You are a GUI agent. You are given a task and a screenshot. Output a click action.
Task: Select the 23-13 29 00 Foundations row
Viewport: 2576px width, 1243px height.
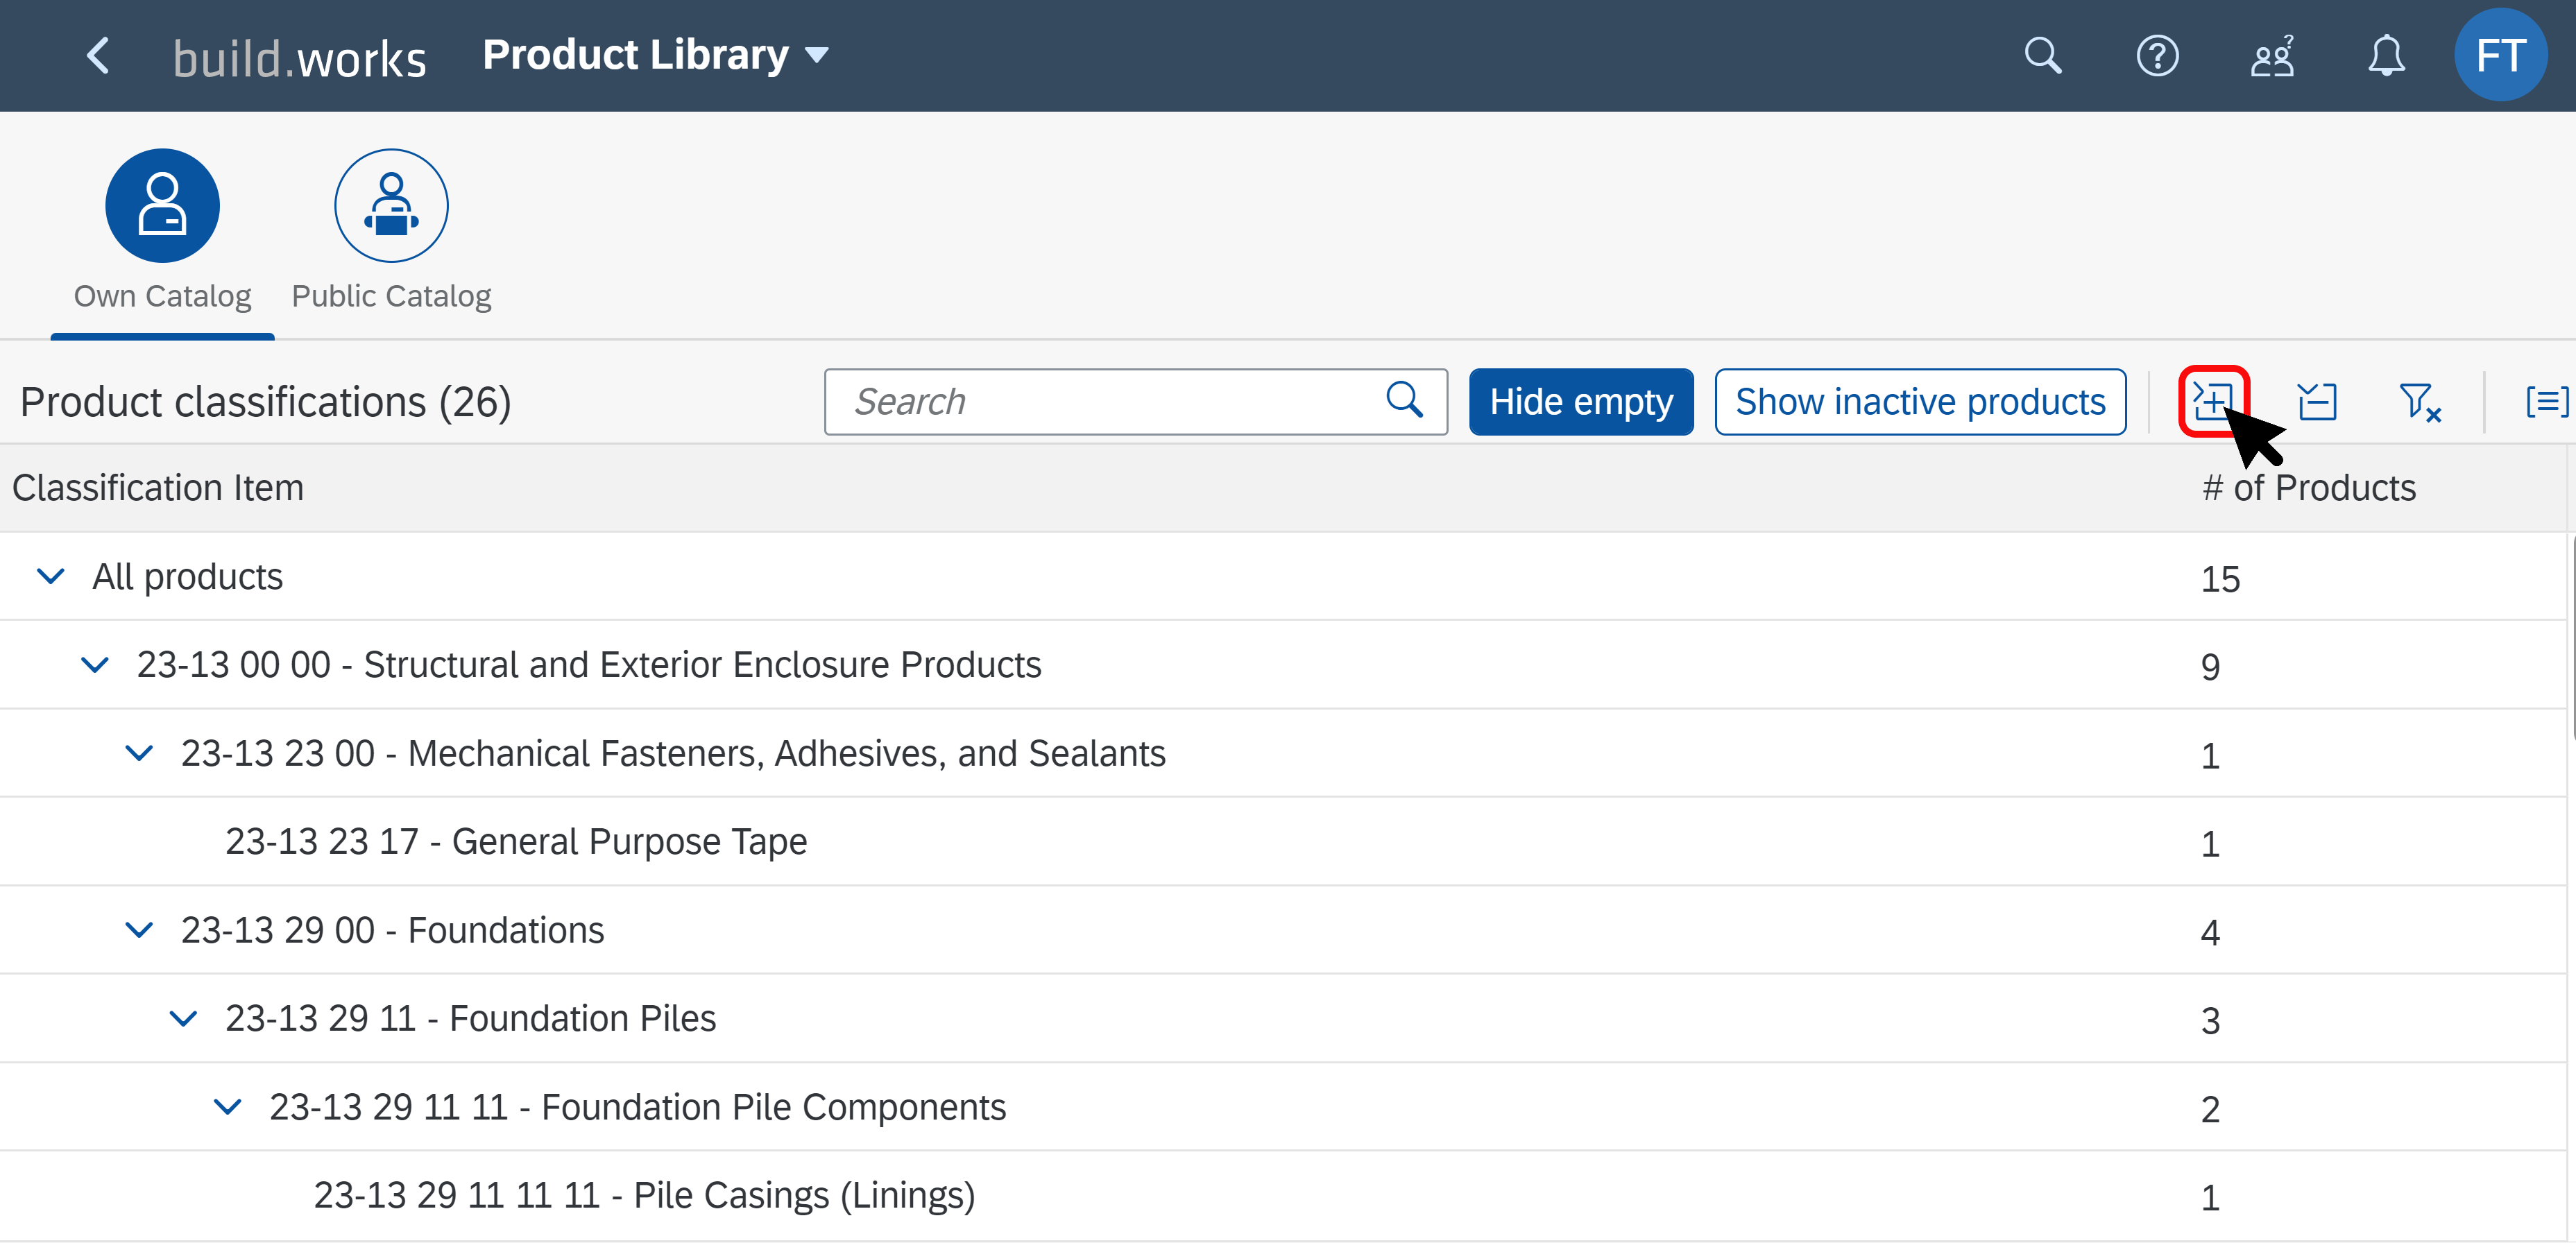[1283, 930]
